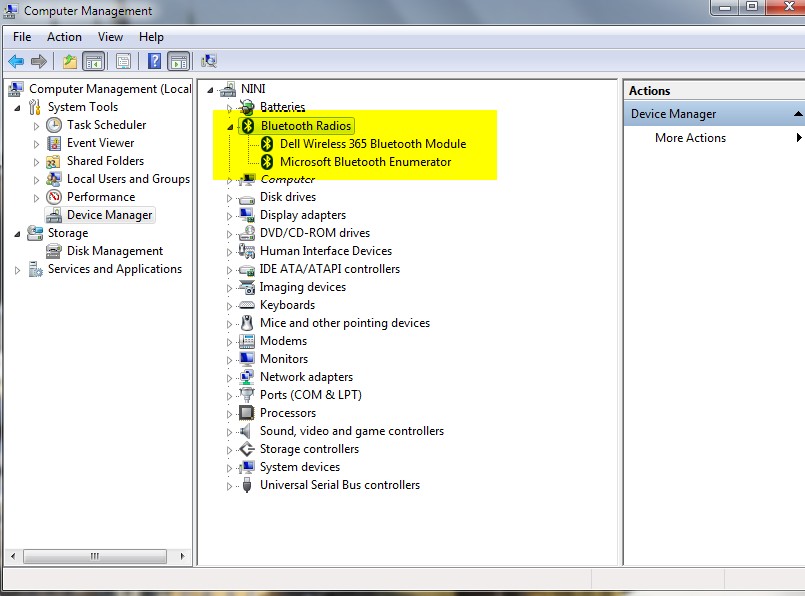Click the Network adapters icon
The width and height of the screenshot is (805, 596).
[246, 377]
